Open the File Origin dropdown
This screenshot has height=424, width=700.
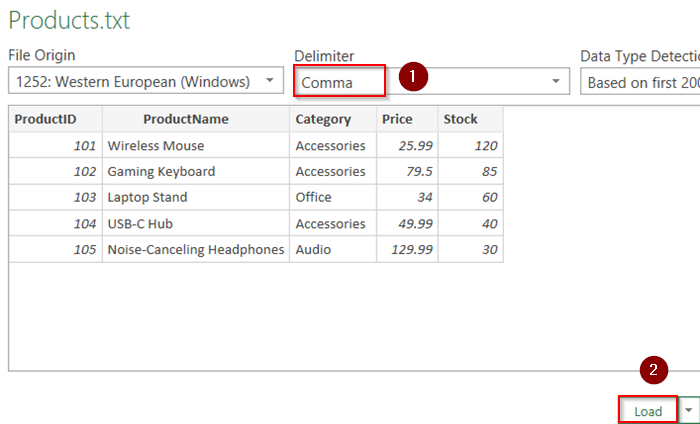tap(146, 81)
